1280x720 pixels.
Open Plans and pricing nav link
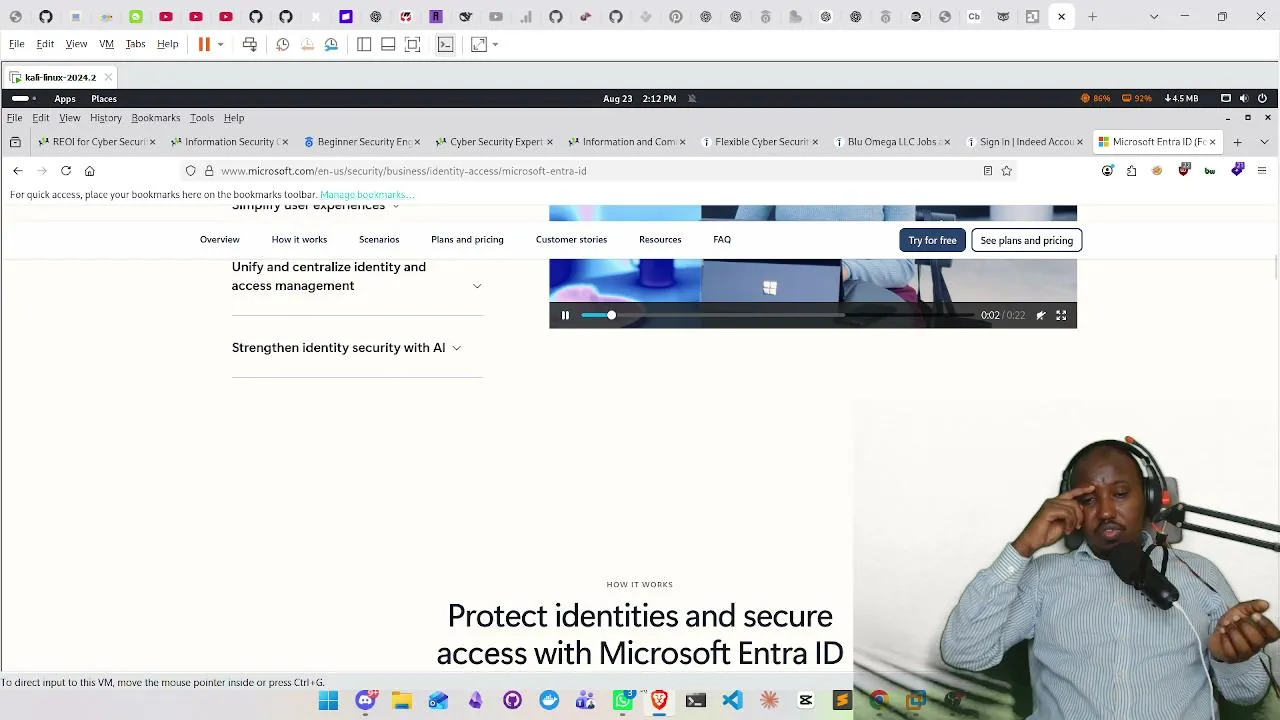467,240
